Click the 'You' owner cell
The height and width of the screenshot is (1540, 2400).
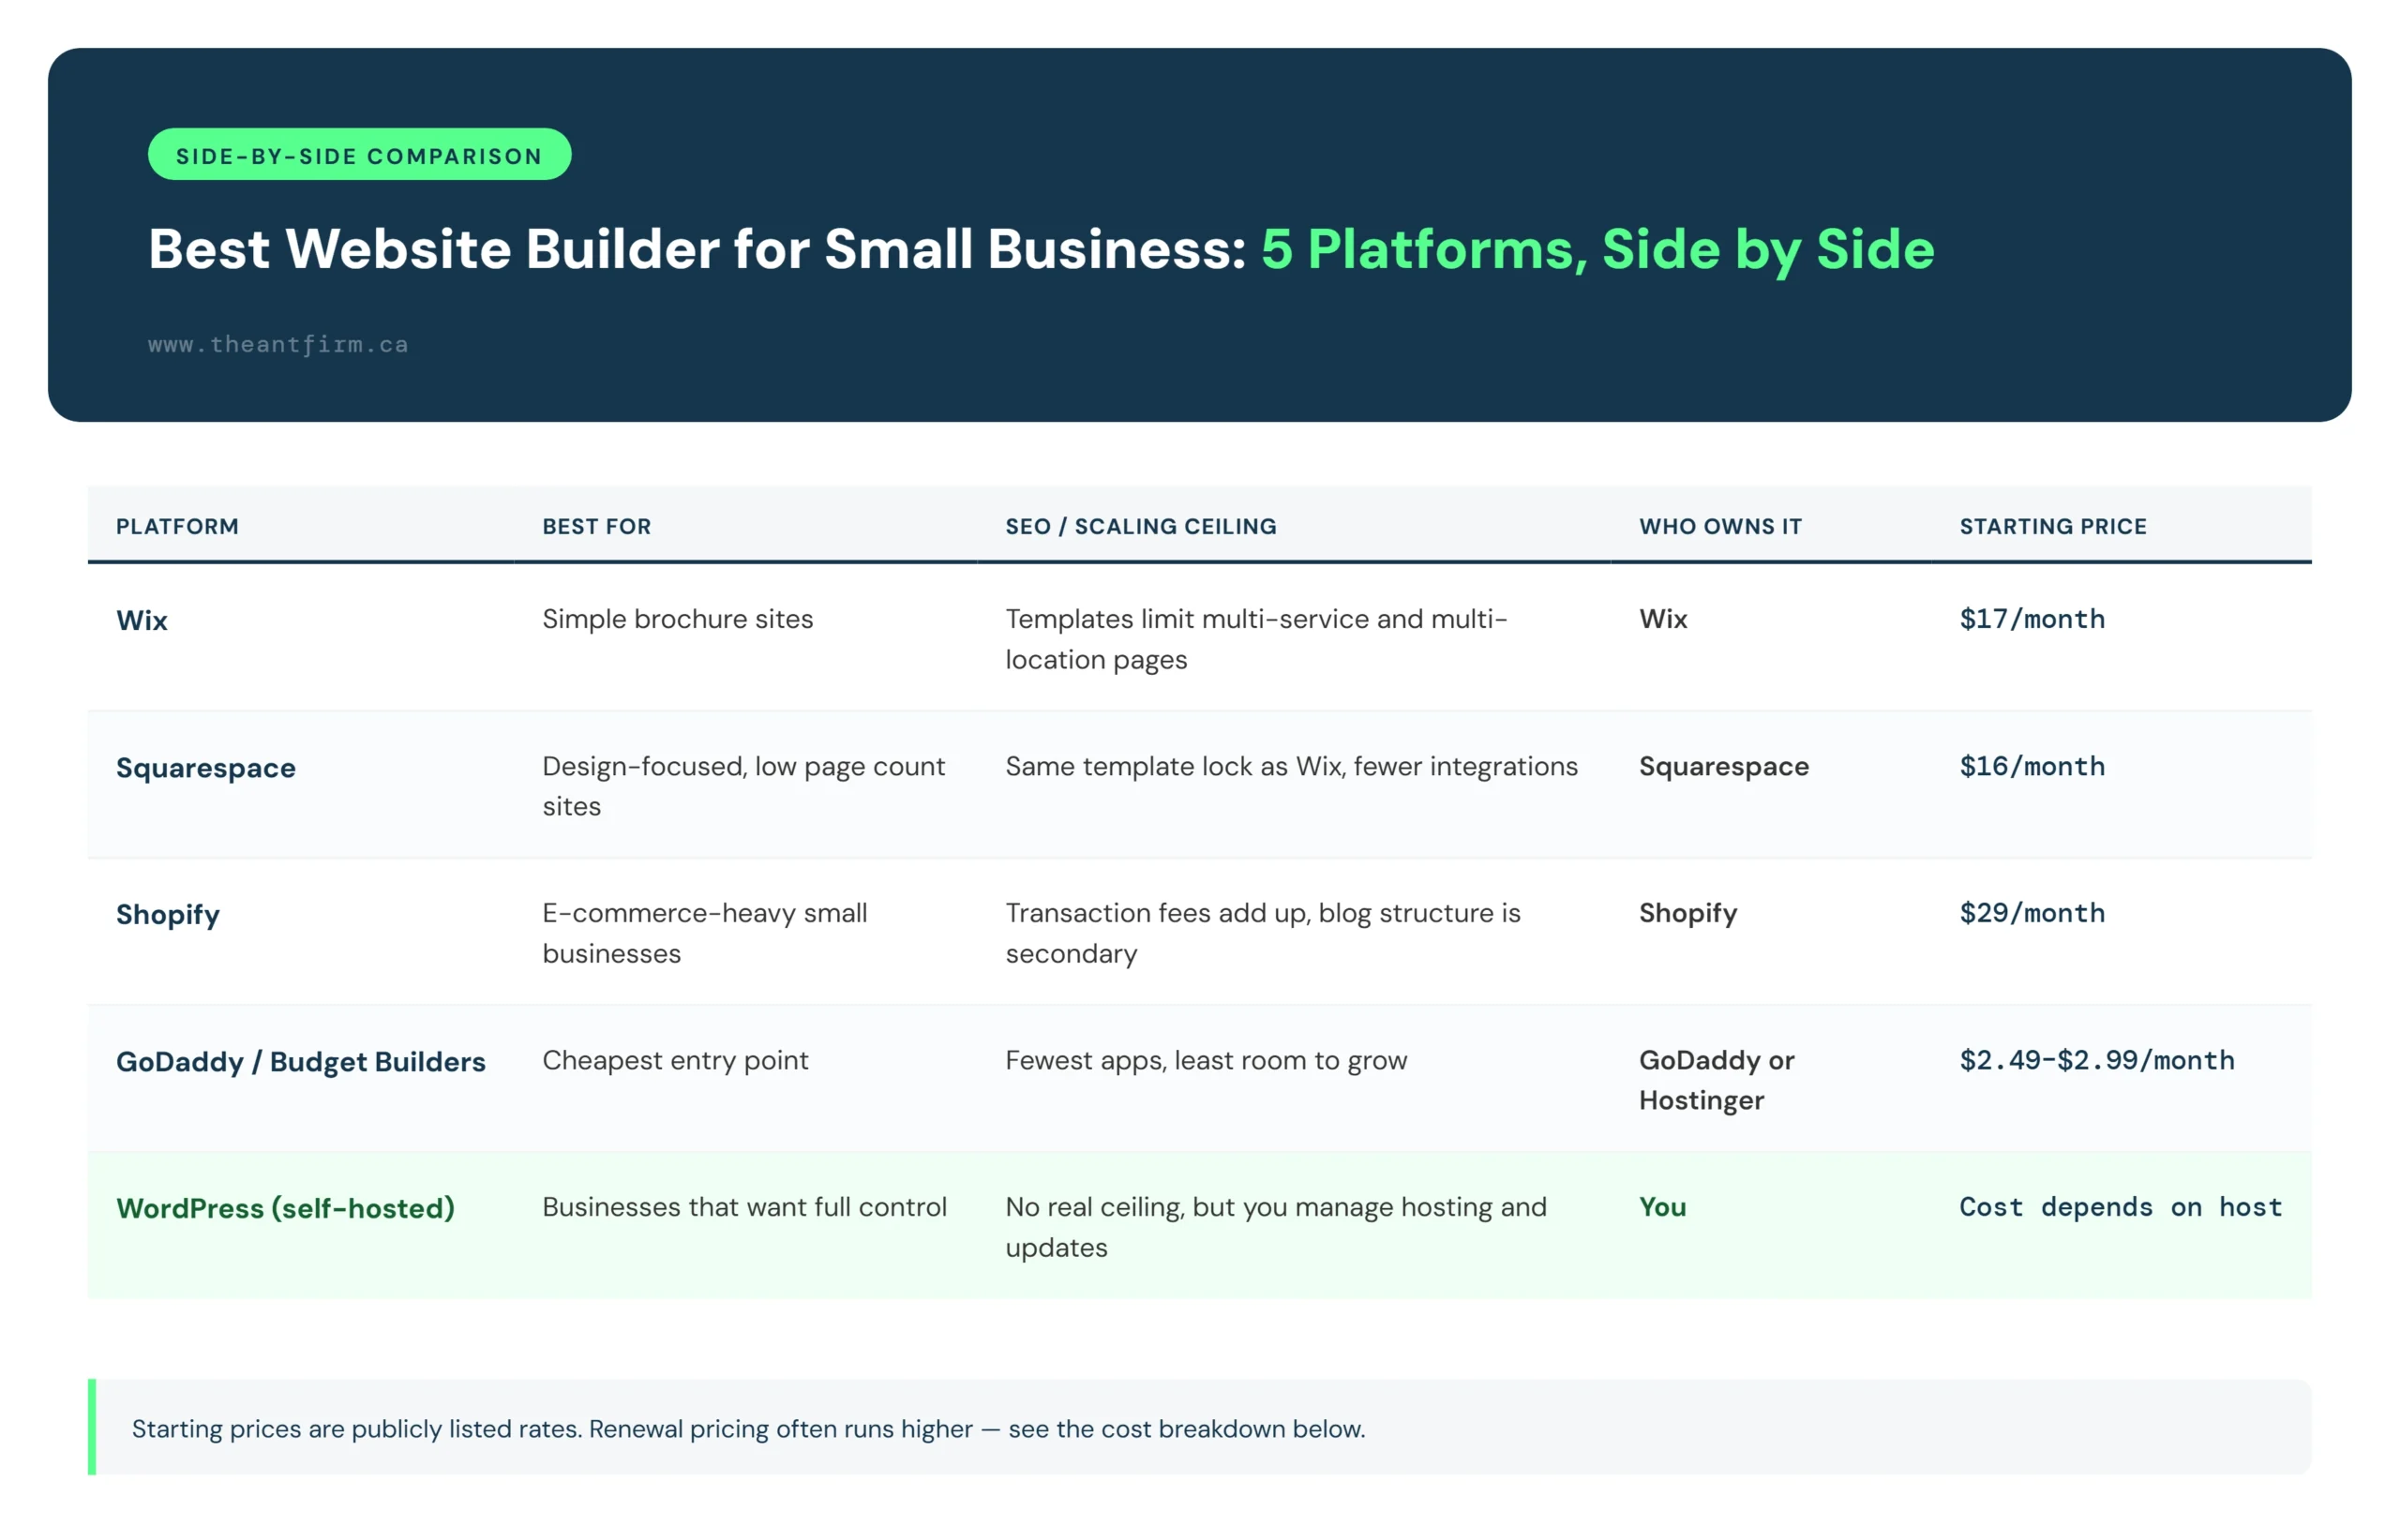click(x=1663, y=1207)
